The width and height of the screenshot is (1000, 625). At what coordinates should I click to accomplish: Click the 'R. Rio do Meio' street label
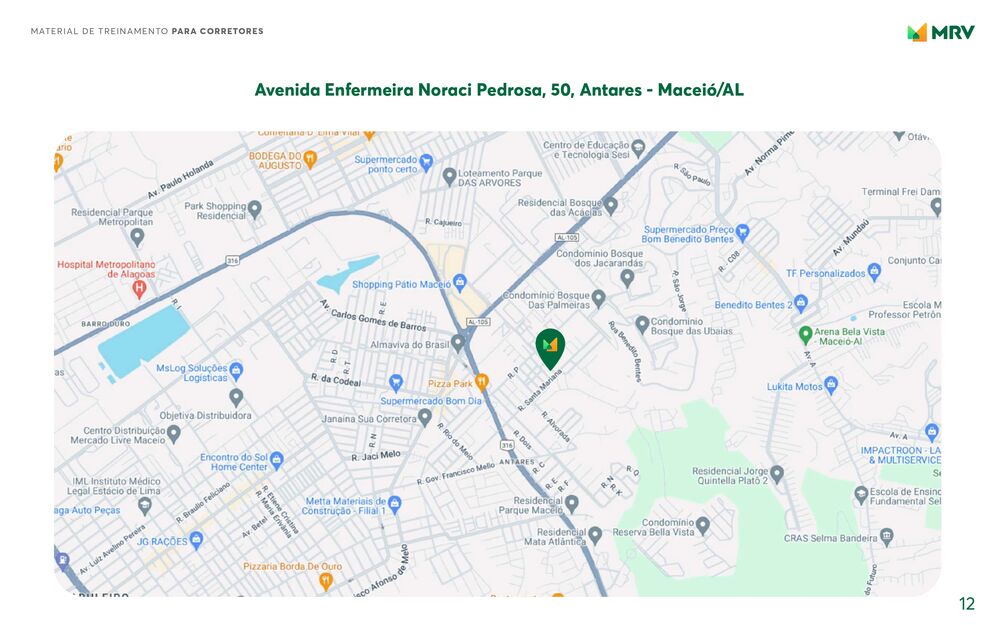tap(455, 441)
